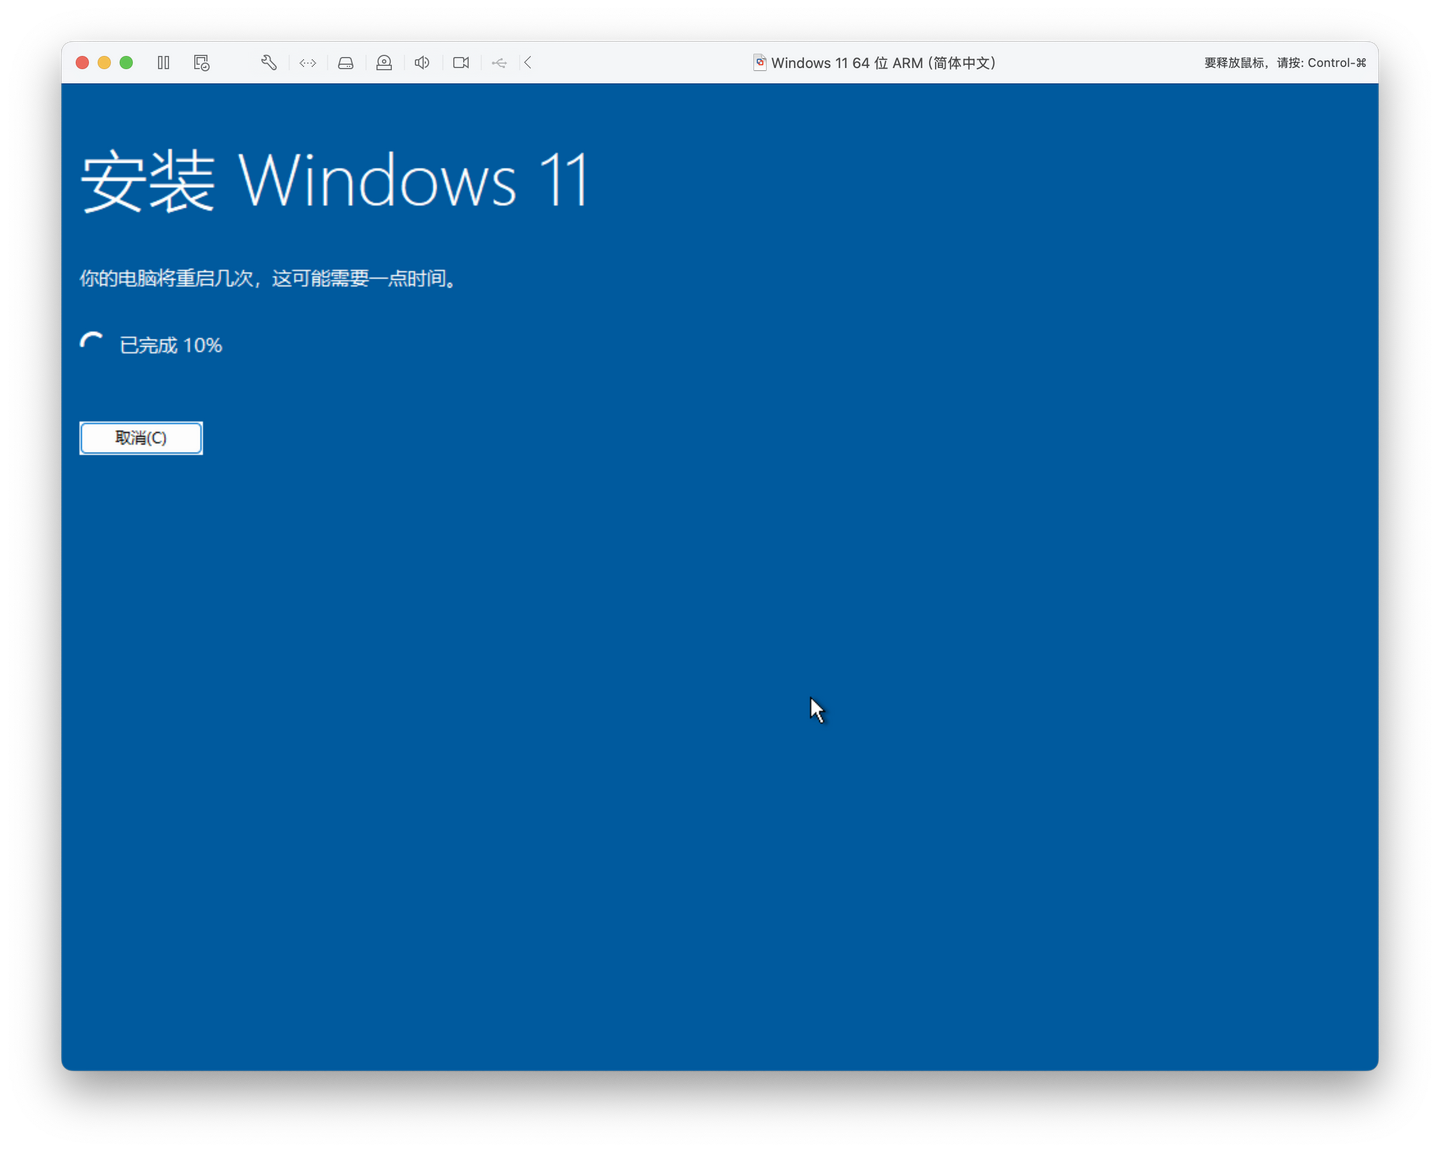The width and height of the screenshot is (1440, 1152).
Task: Open the sound card speaker icon
Action: 422,63
